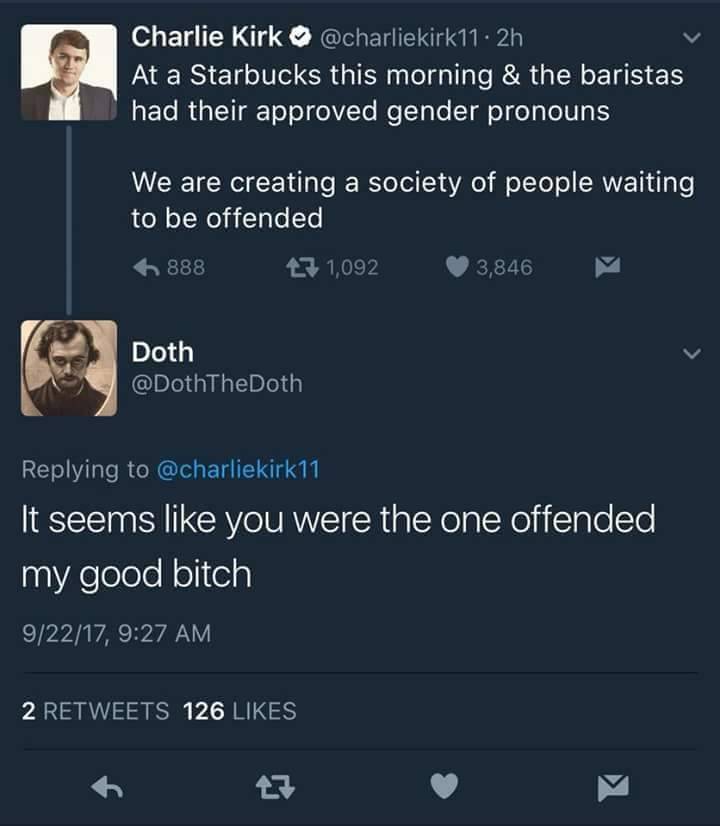The image size is (720, 826).
Task: Click the verified badge beside Charlie Kirk
Action: [299, 39]
